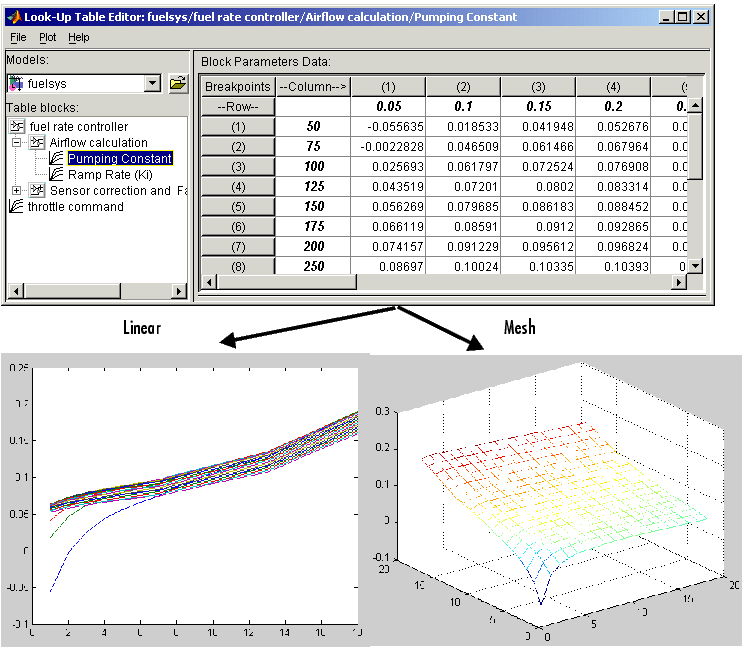Click the Ramp Rate (Ki) lookup icon
750x652 pixels.
point(56,175)
